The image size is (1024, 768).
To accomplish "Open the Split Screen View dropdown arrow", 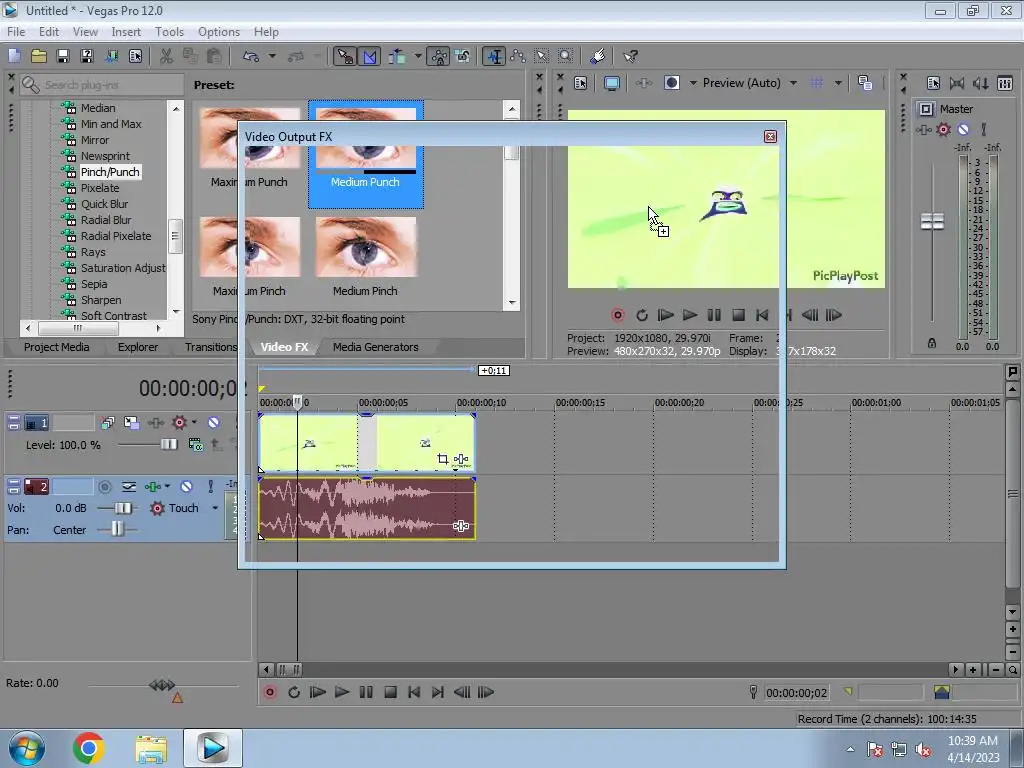I will pos(693,83).
